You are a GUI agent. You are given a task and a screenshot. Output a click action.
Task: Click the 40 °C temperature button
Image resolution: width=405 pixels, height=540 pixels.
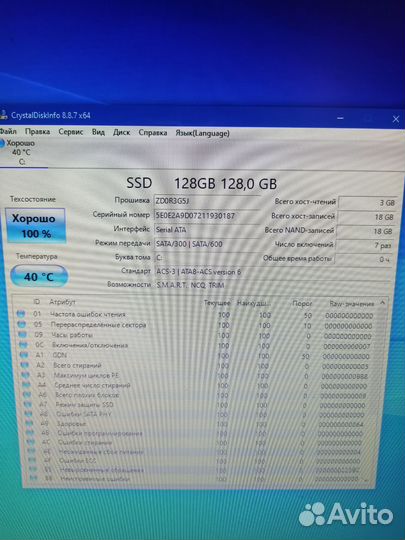[x=39, y=276]
